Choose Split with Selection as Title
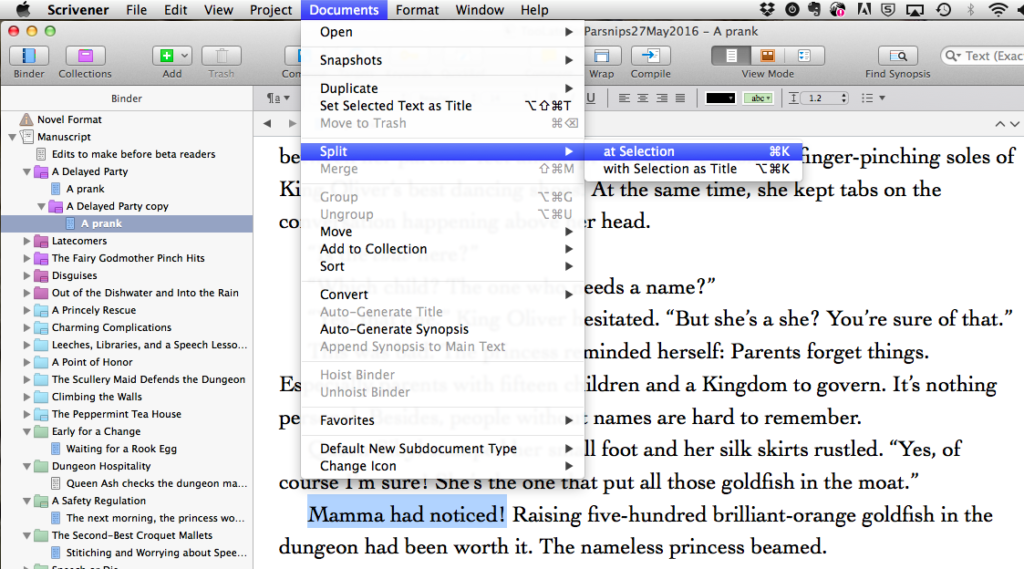 click(694, 169)
